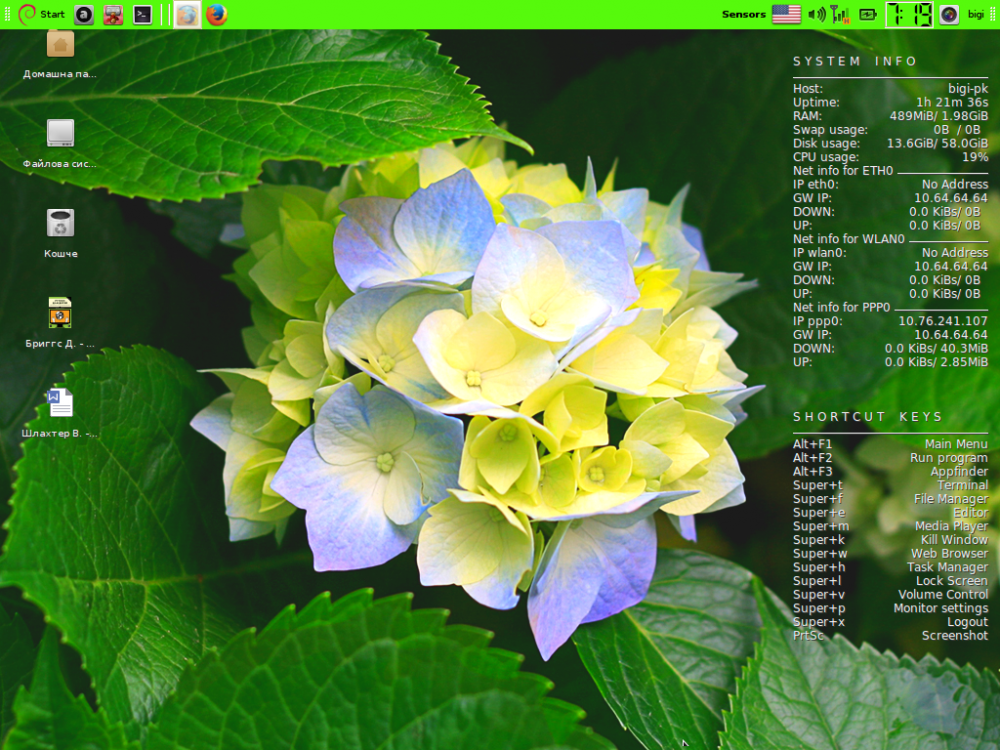The image size is (1000, 750).
Task: Select the Бриггс Д. file icon
Action: coord(60,323)
